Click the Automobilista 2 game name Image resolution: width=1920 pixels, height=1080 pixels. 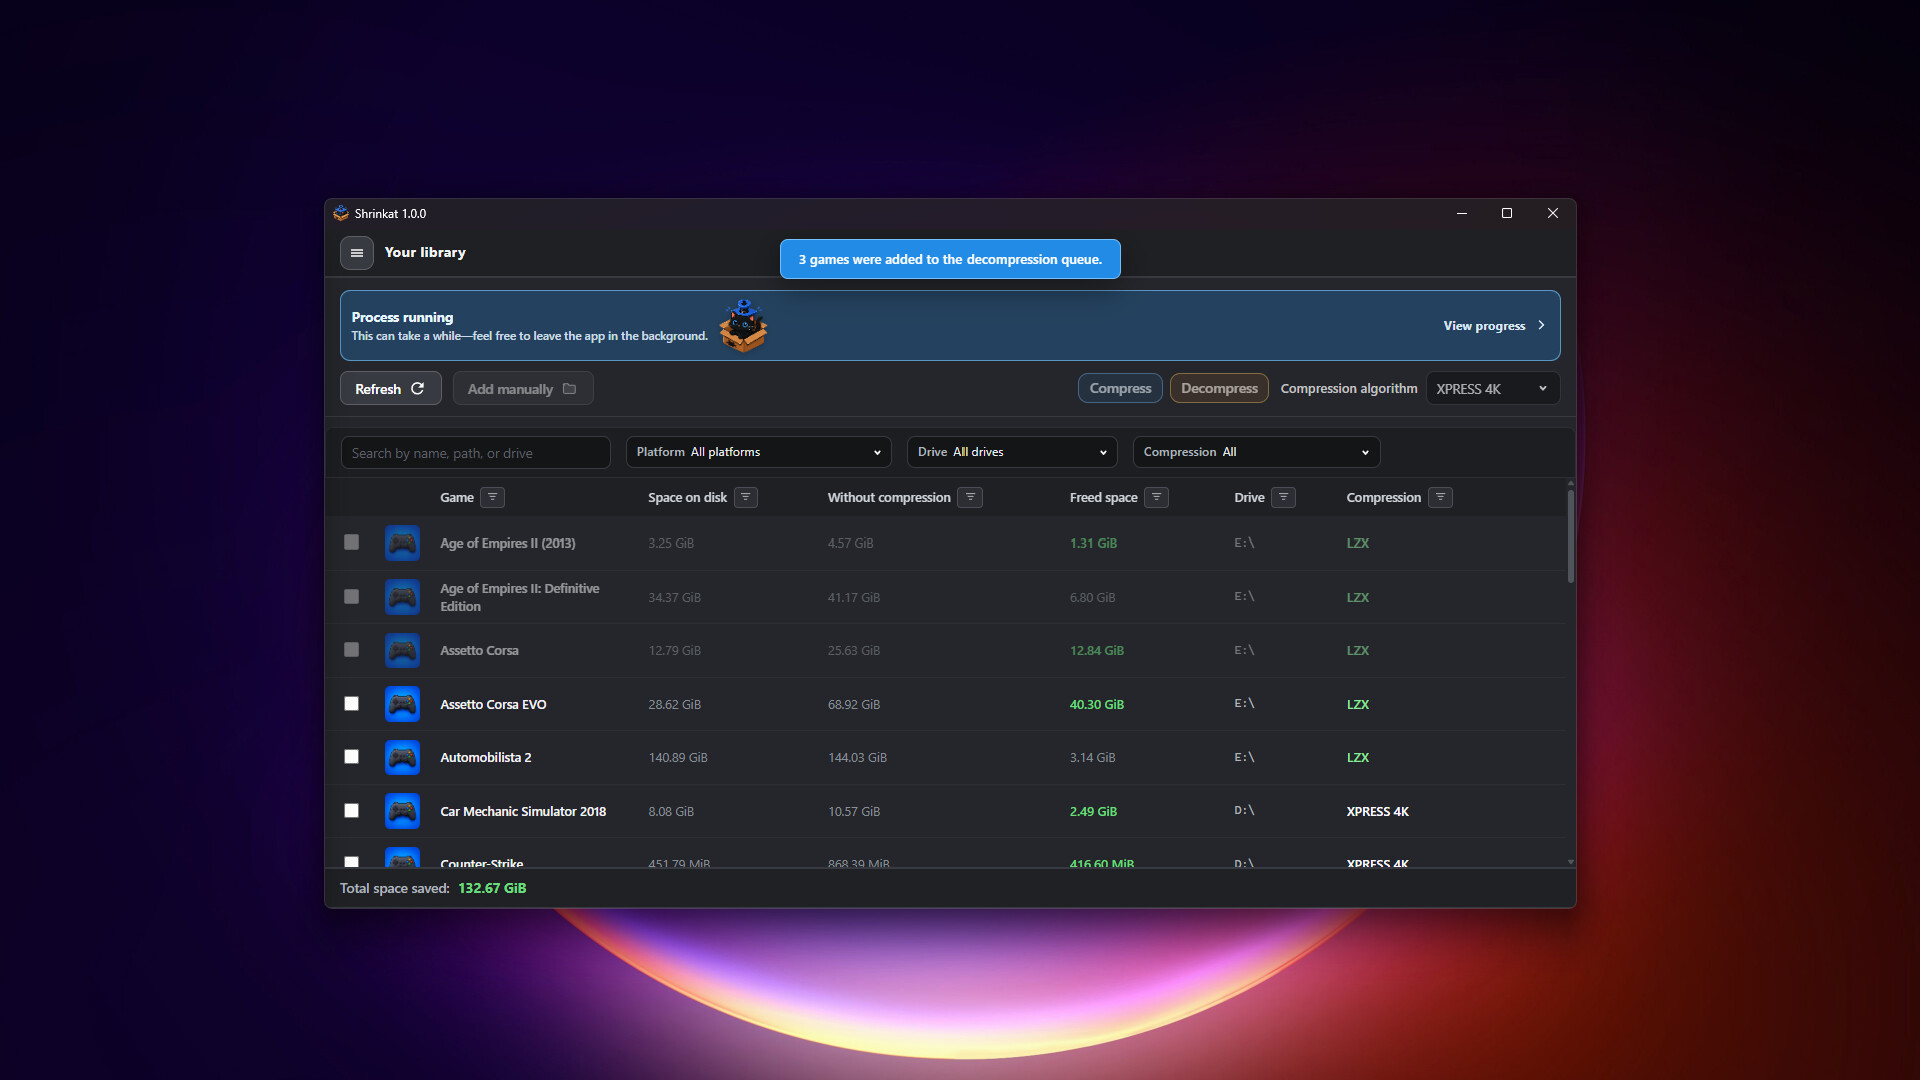[x=486, y=757]
